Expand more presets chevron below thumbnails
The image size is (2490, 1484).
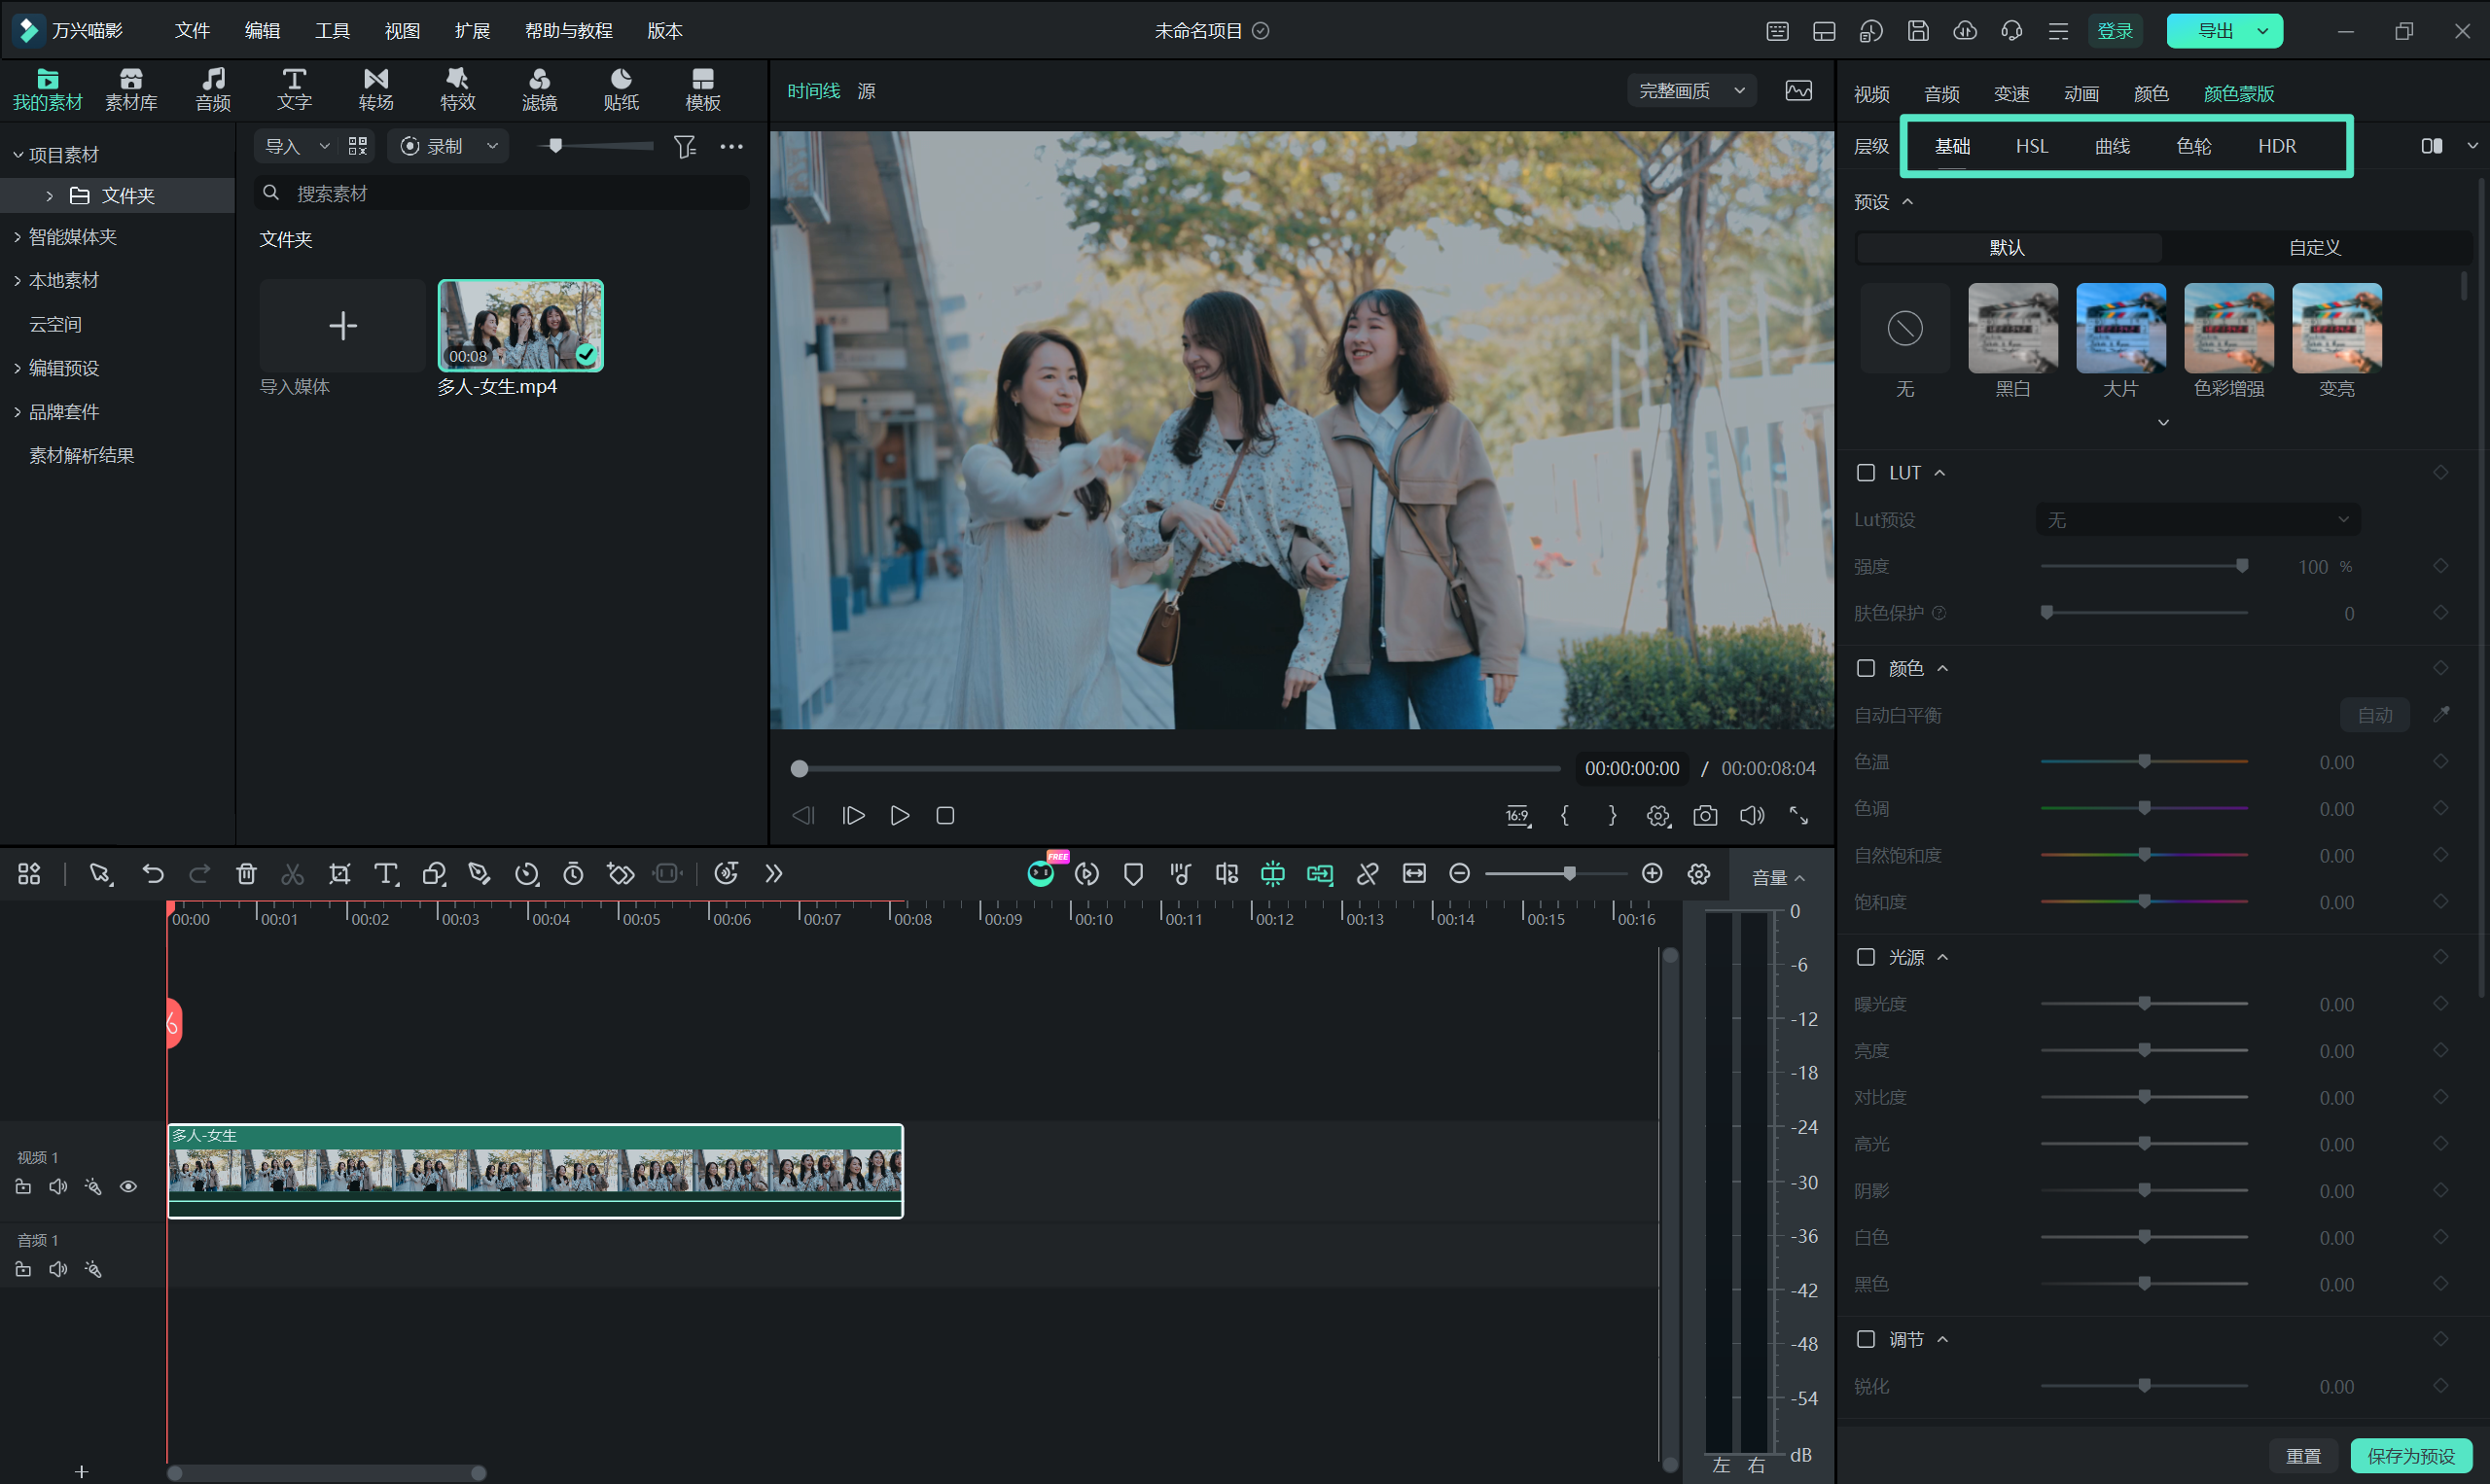pyautogui.click(x=2163, y=423)
